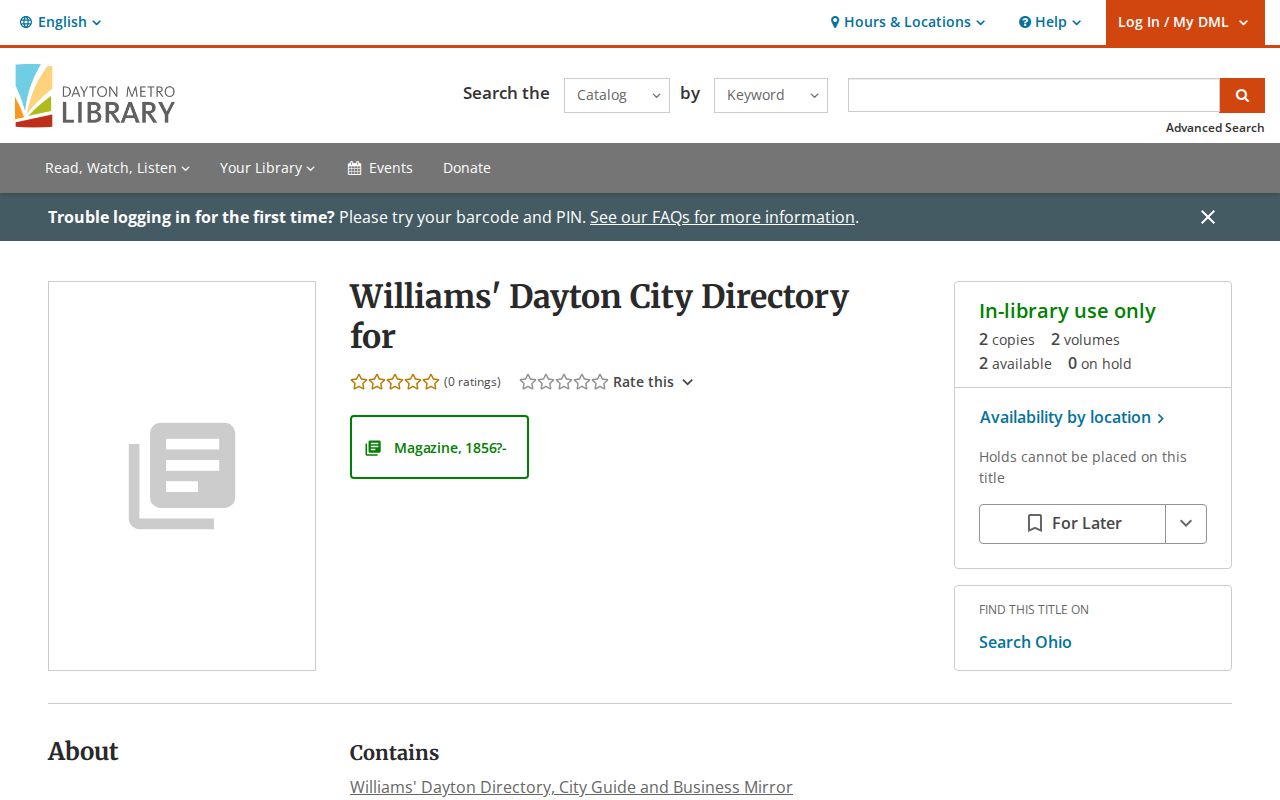The image size is (1280, 800).
Task: Open the English language menu
Action: pos(61,22)
